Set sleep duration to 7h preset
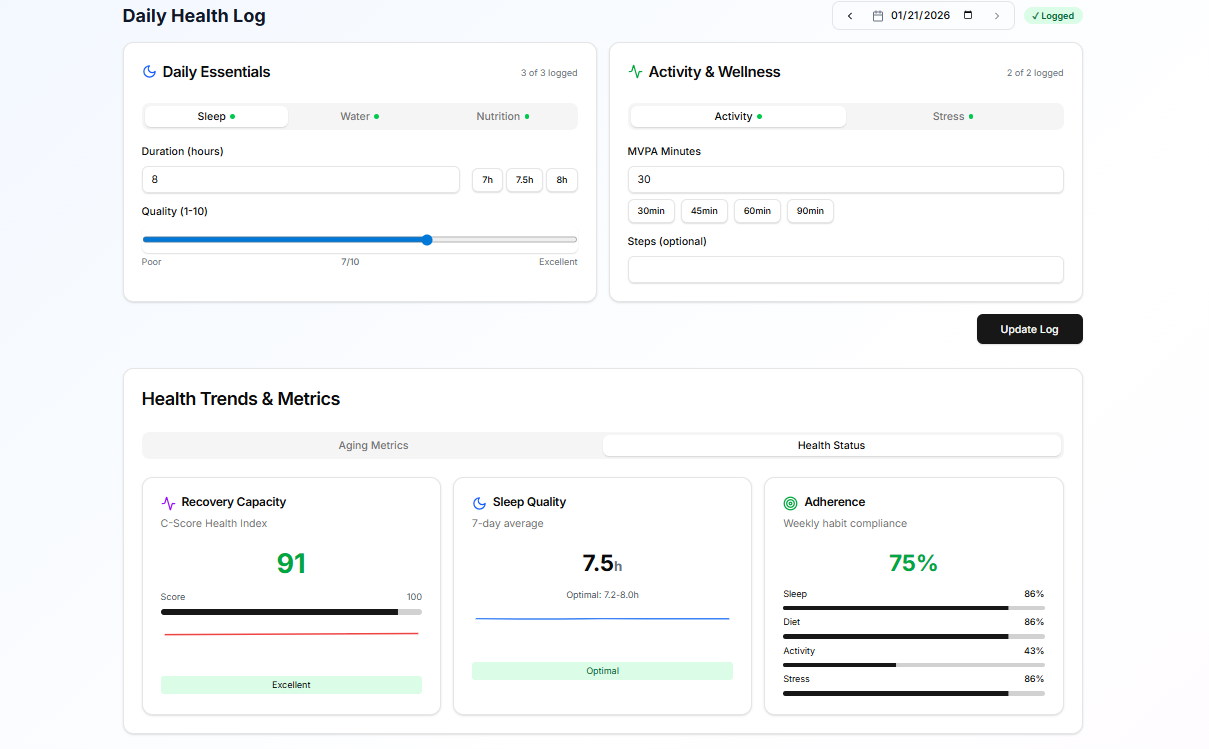Screen dimensions: 1209x749 (487, 180)
